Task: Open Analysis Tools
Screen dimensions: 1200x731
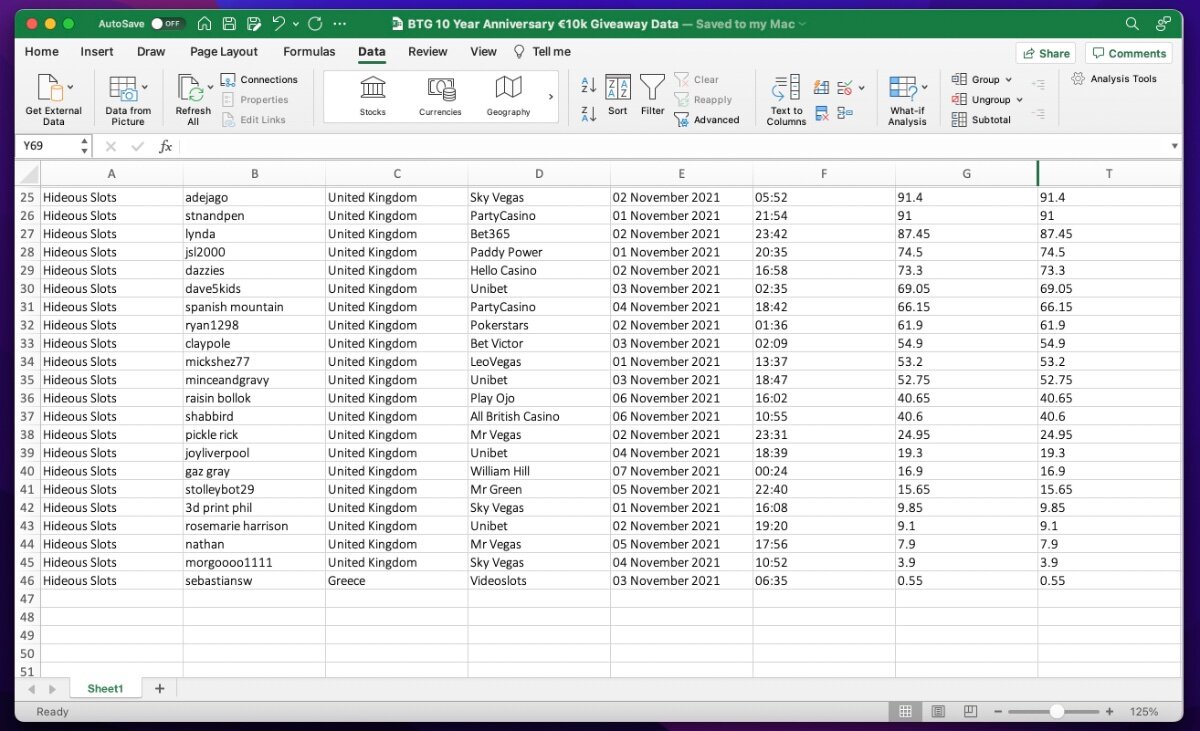Action: pos(1114,79)
